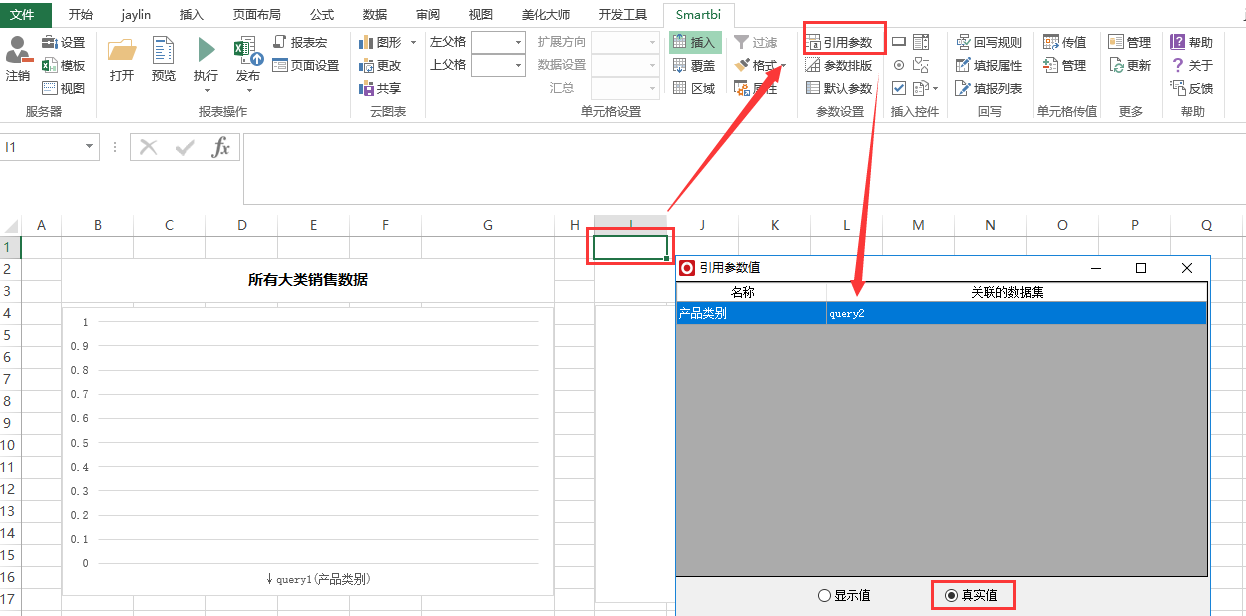
Task: Select the 真实值 radio option
Action: point(970,596)
